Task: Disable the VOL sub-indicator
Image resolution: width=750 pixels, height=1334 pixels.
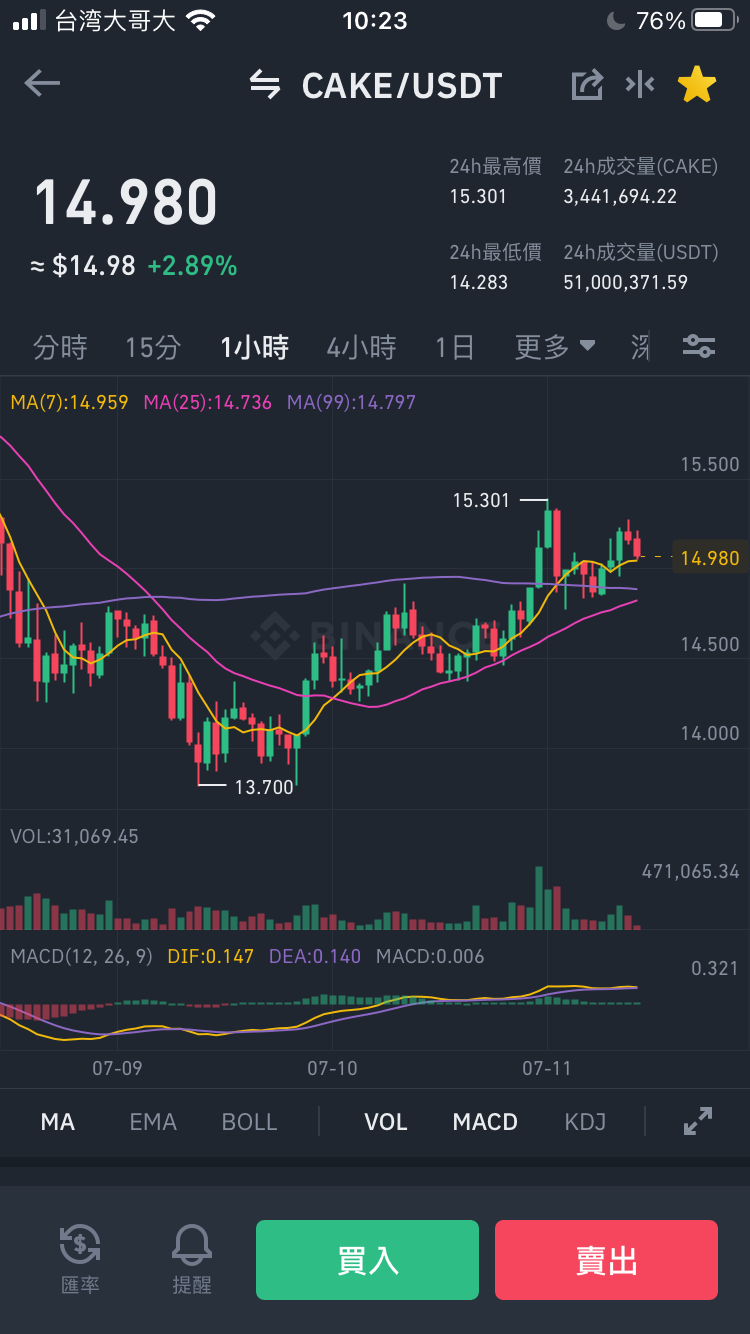Action: tap(385, 1122)
